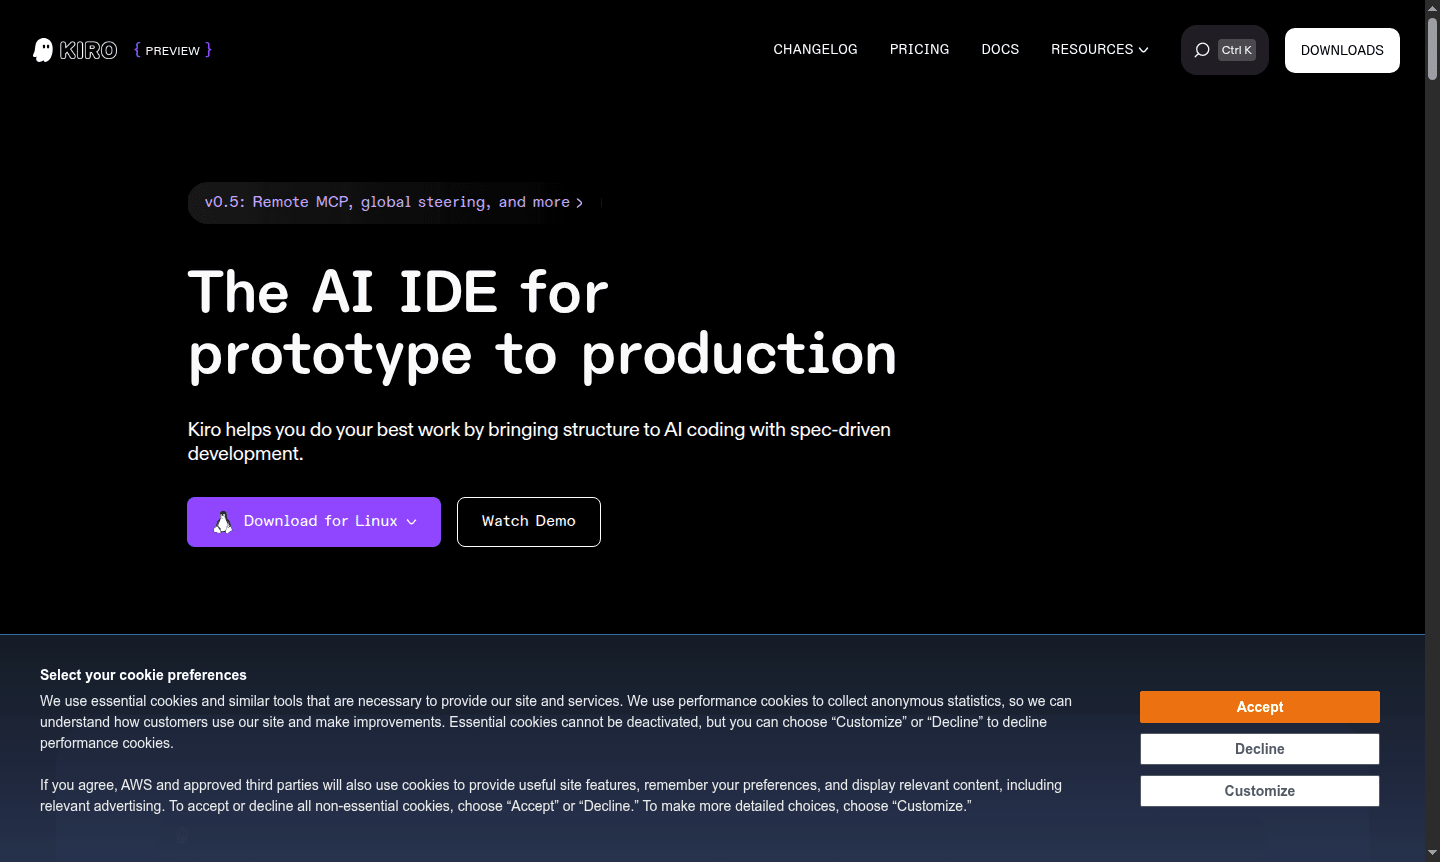Click the right-side page scrollbar
Viewport: 1440px width, 862px height.
[x=1432, y=45]
